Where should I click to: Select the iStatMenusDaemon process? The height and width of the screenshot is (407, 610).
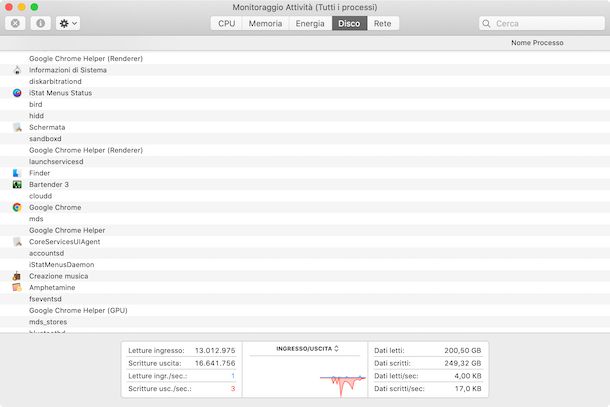61,265
